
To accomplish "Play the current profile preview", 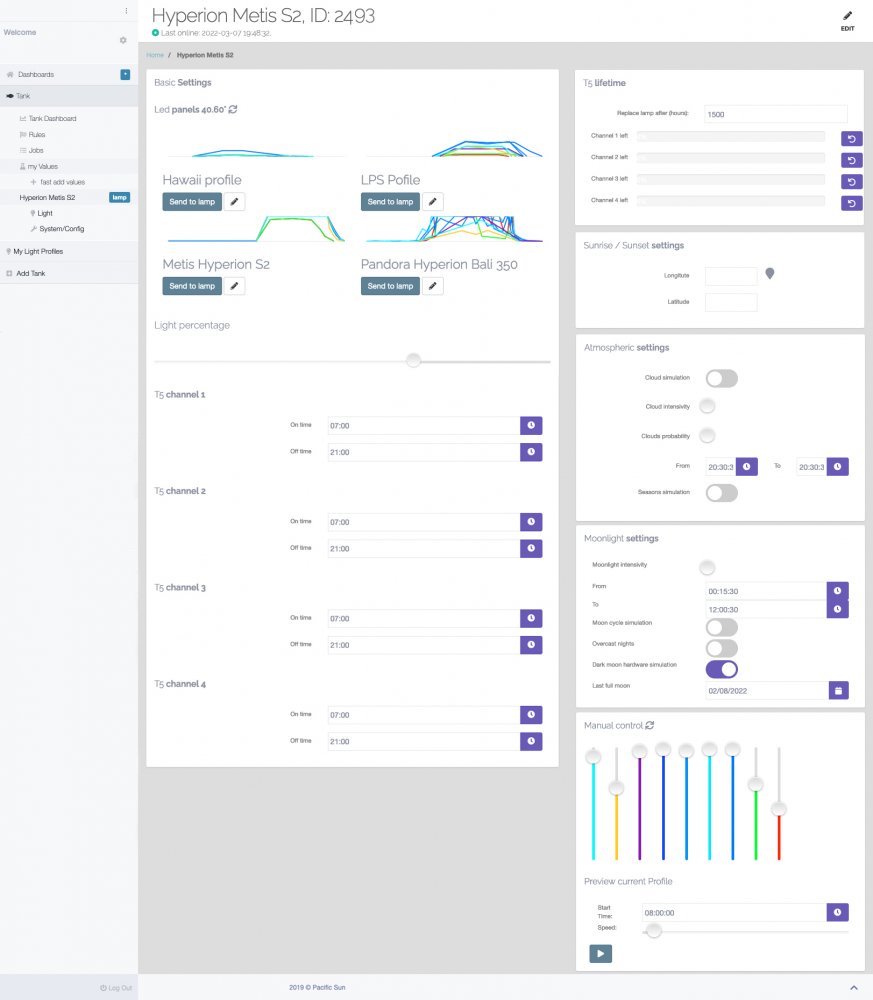I will tap(600, 954).
